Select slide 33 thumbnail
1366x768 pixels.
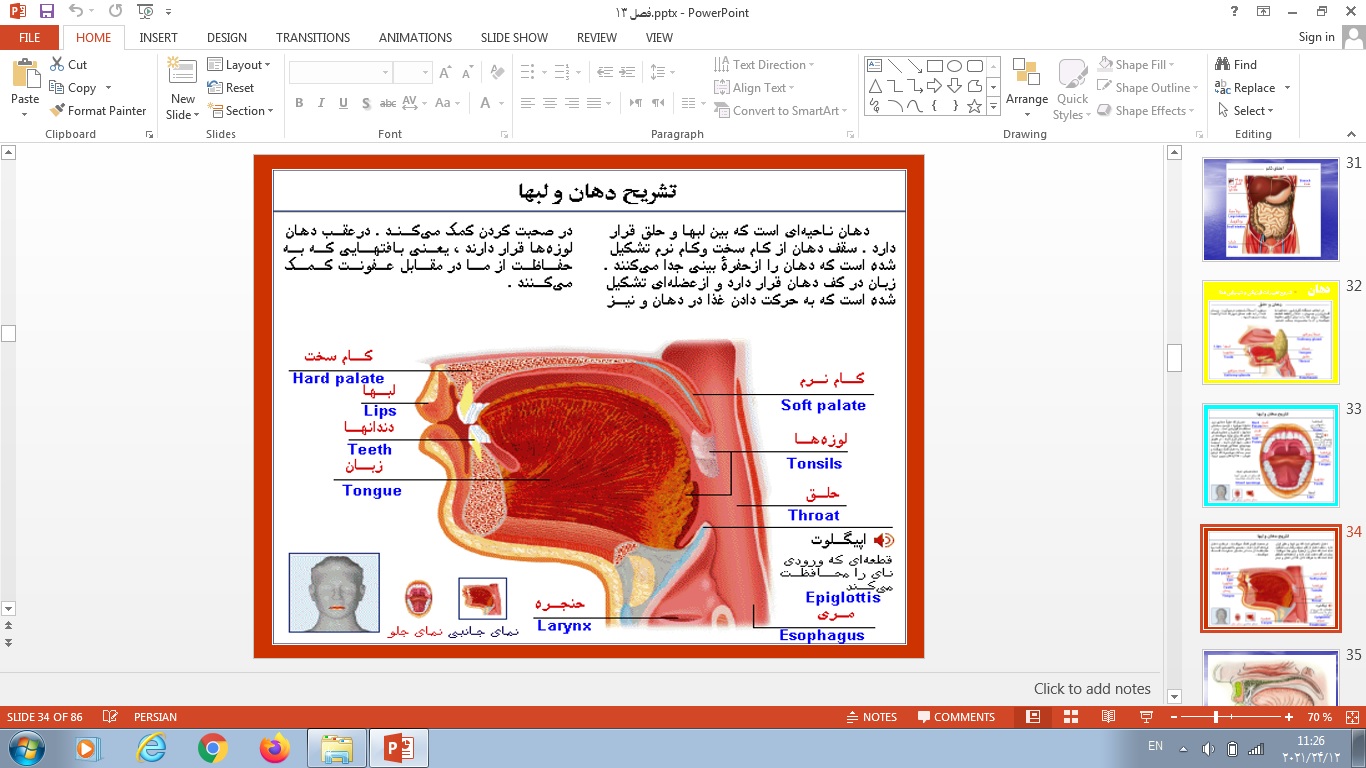pos(1270,455)
